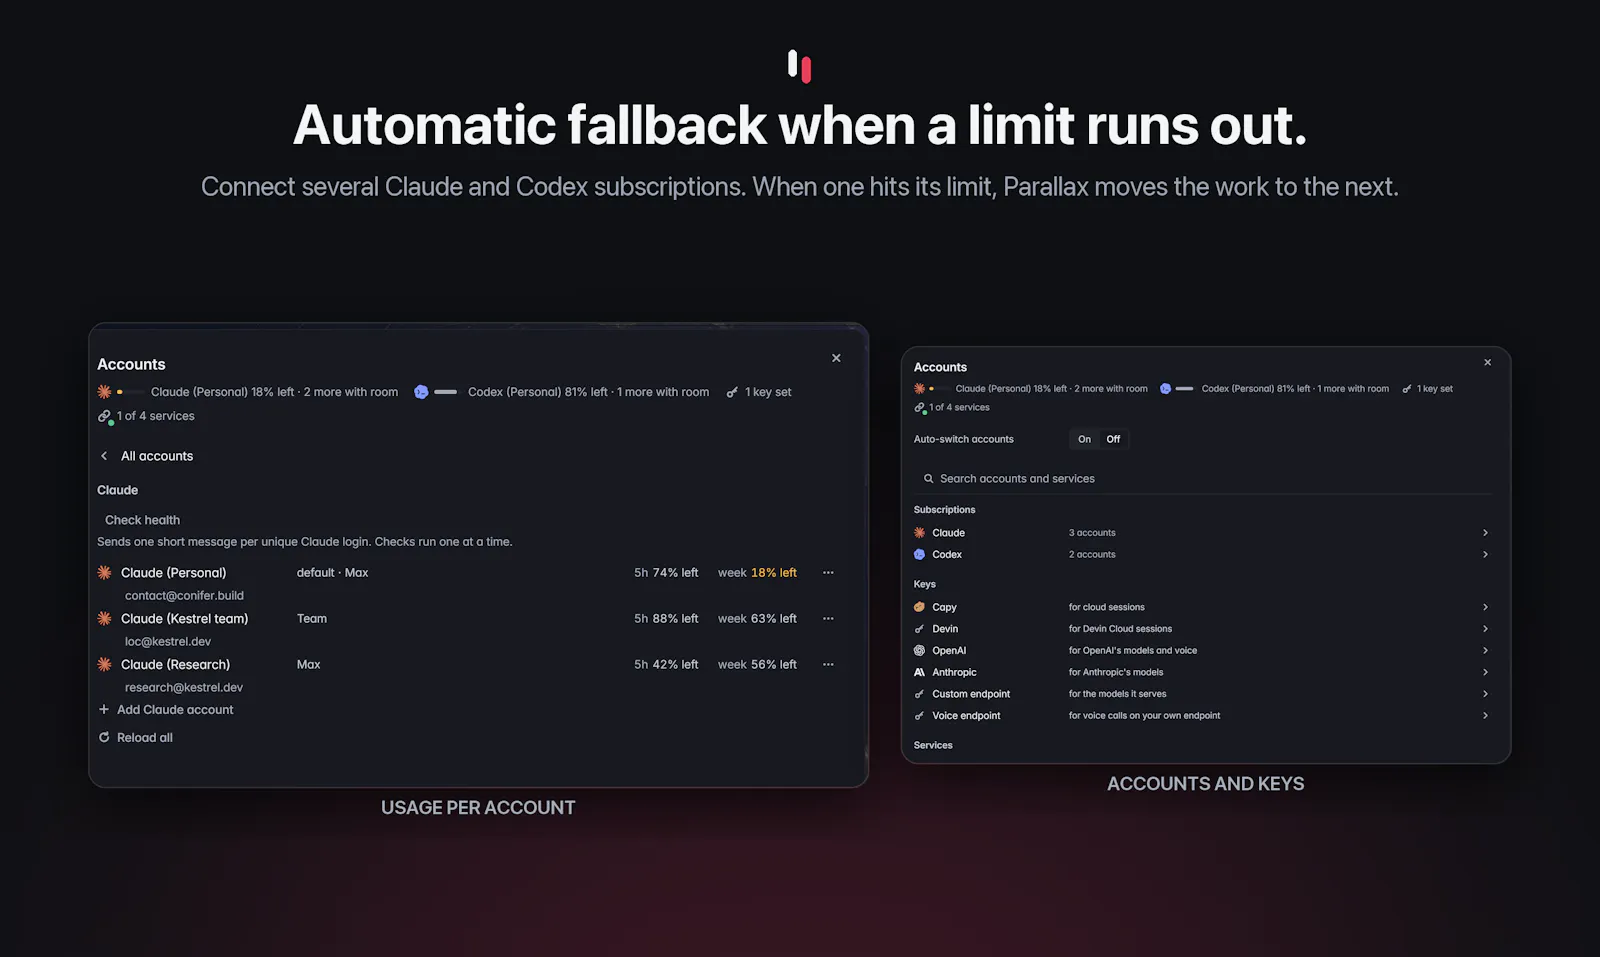This screenshot has width=1600, height=957.
Task: Click the Parallax logo above the headline
Action: (799, 66)
